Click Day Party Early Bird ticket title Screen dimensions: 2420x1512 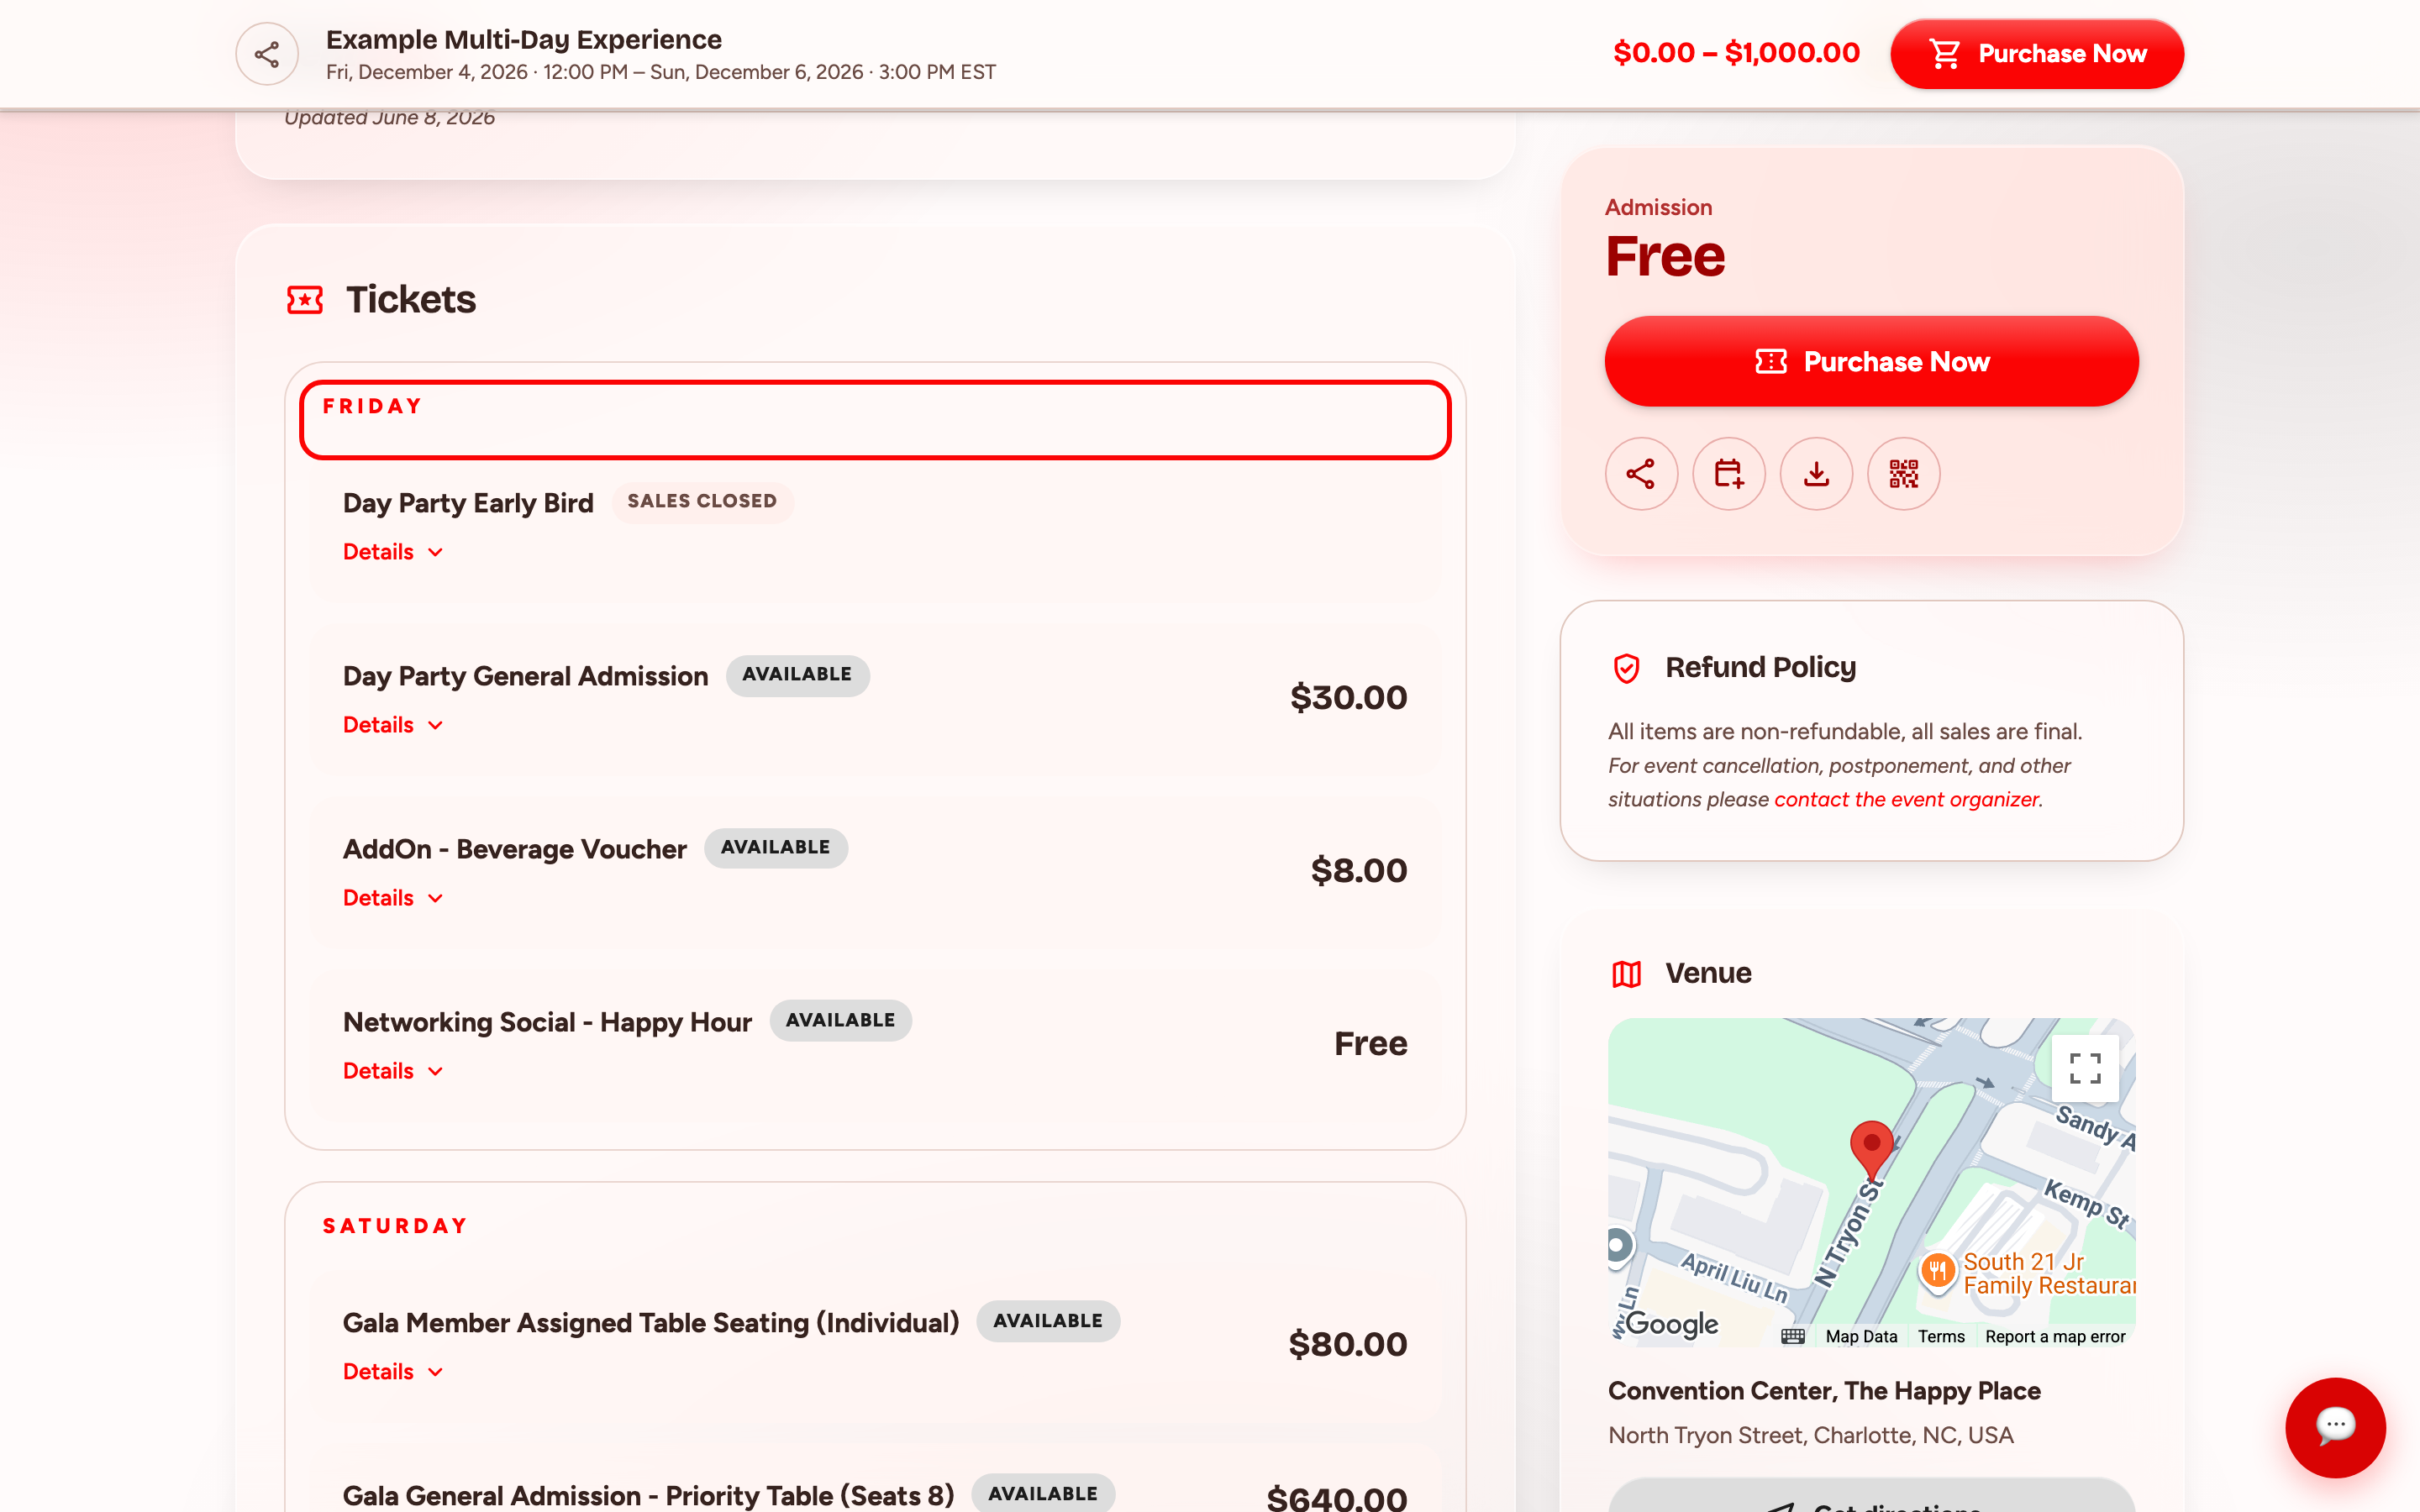(468, 503)
